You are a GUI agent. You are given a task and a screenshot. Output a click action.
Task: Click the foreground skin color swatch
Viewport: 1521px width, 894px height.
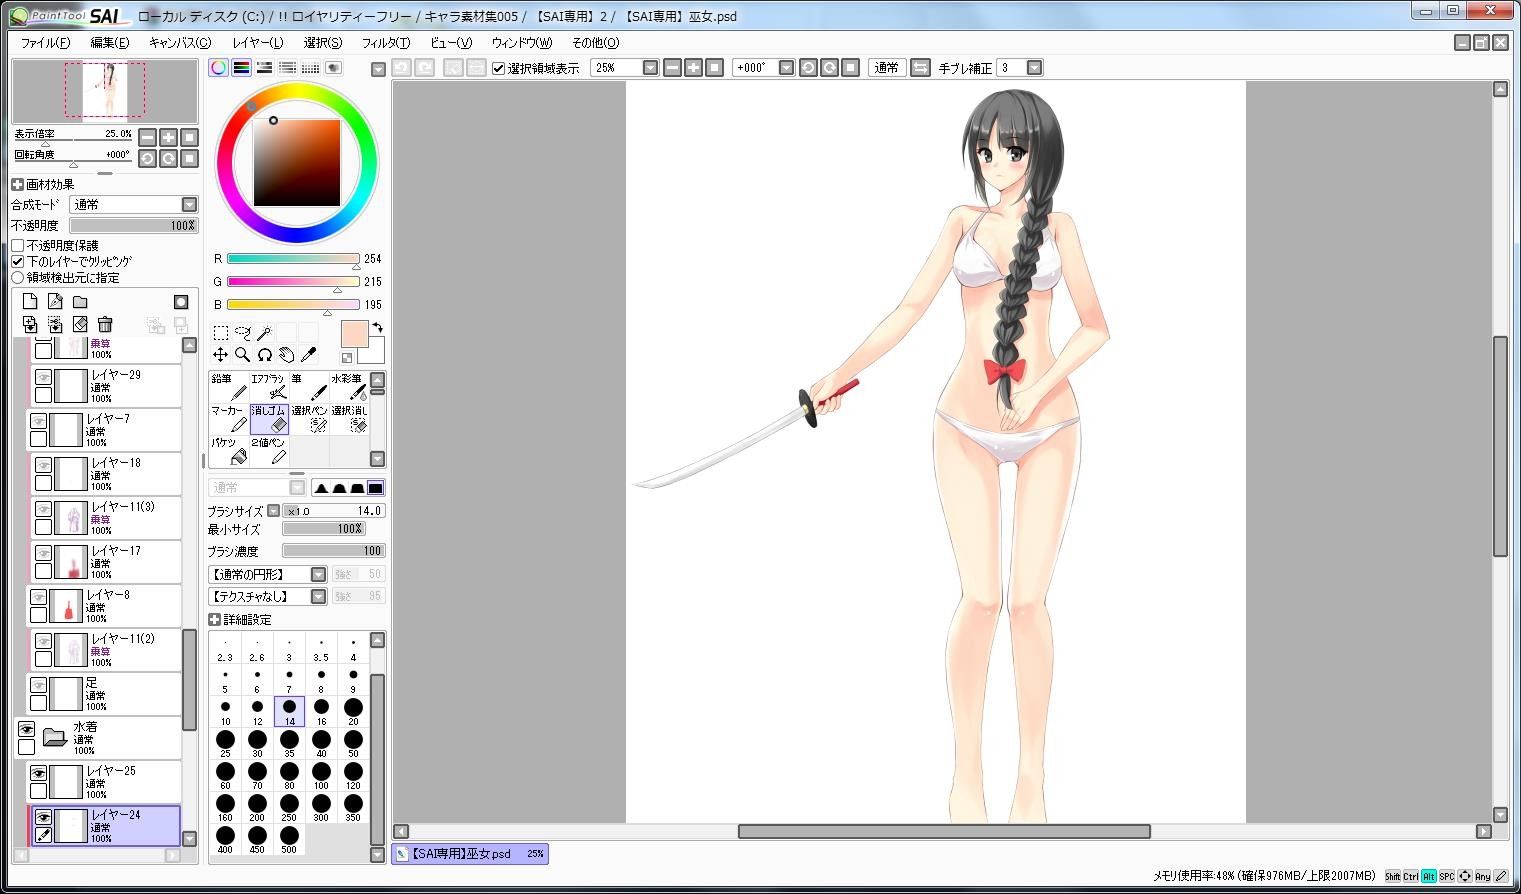(354, 334)
